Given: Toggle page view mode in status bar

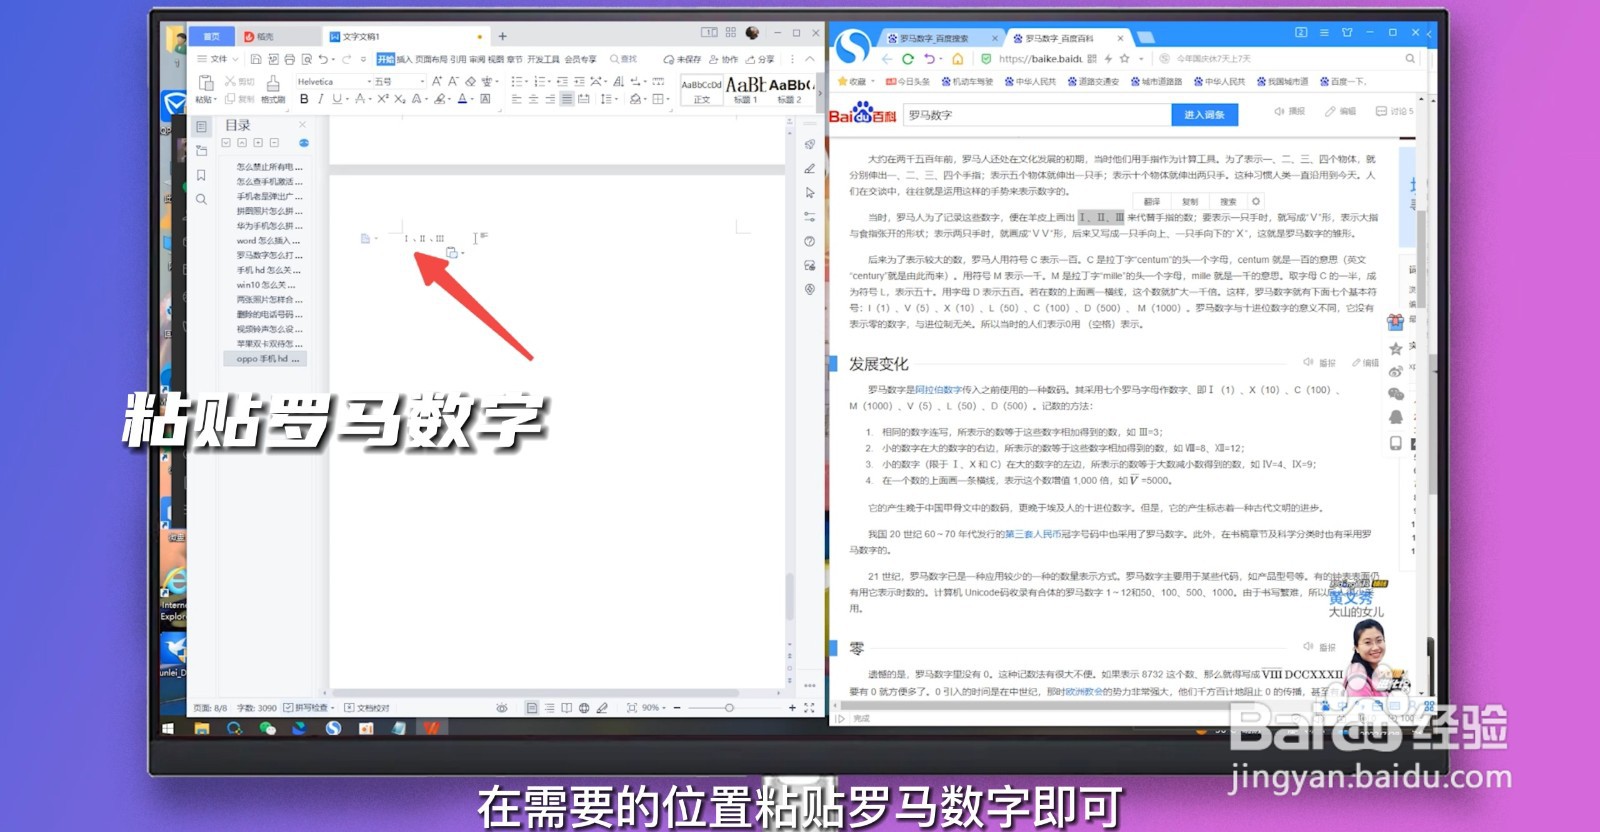Looking at the screenshot, I should [x=532, y=708].
